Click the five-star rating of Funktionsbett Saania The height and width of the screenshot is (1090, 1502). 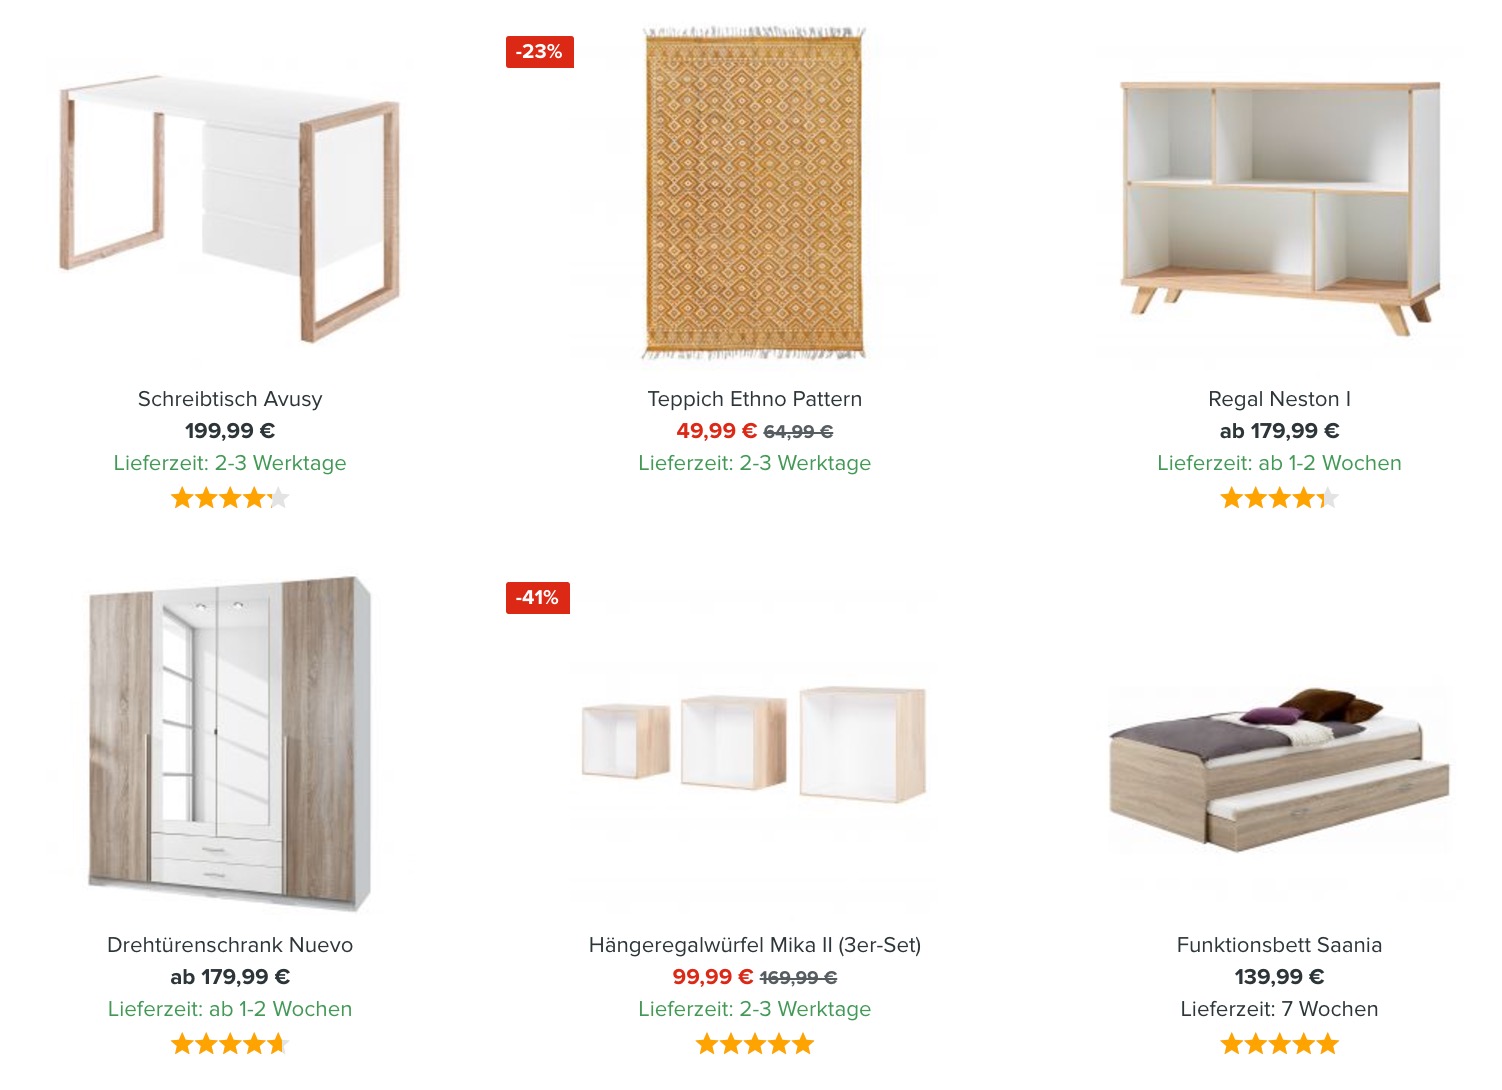(1279, 1044)
